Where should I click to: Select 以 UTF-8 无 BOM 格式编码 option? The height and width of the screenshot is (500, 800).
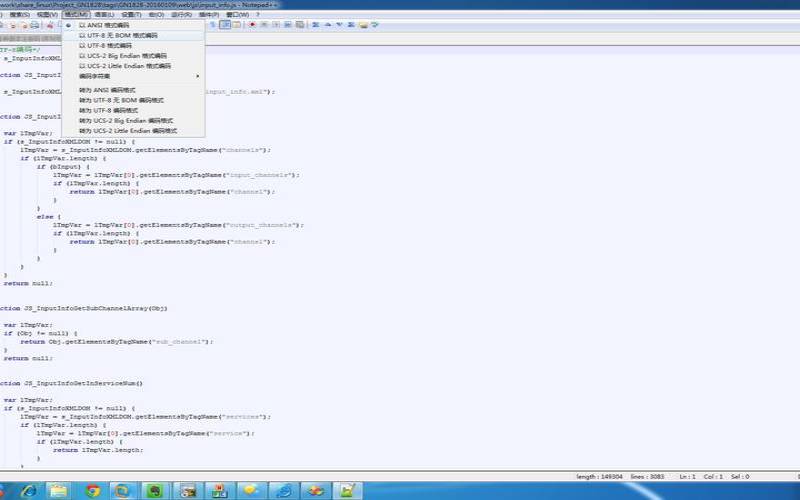pos(134,35)
